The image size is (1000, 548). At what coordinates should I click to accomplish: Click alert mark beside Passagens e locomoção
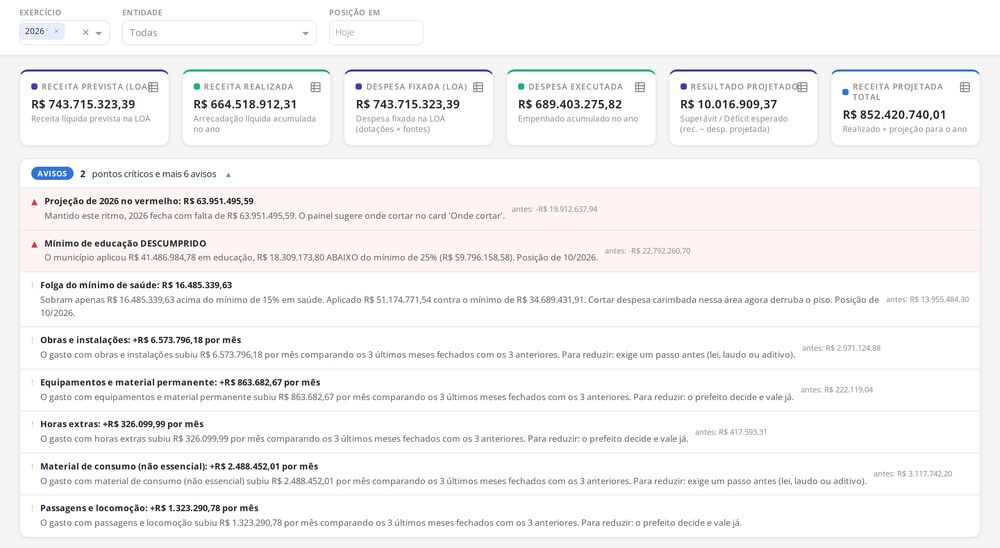[33, 508]
